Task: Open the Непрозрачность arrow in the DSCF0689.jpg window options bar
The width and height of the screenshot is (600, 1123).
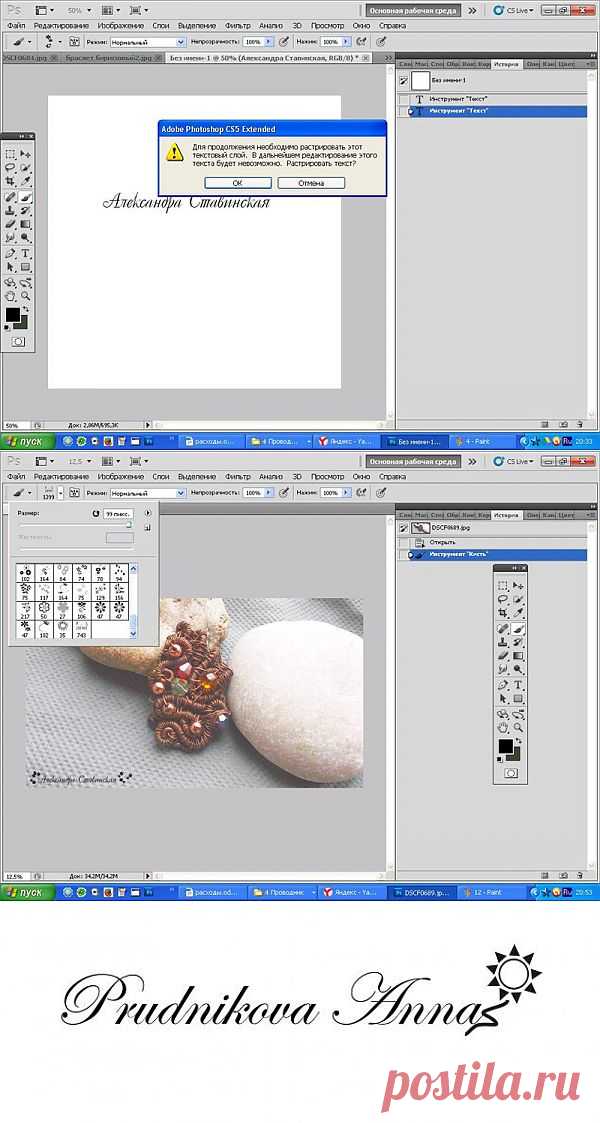Action: click(x=268, y=493)
